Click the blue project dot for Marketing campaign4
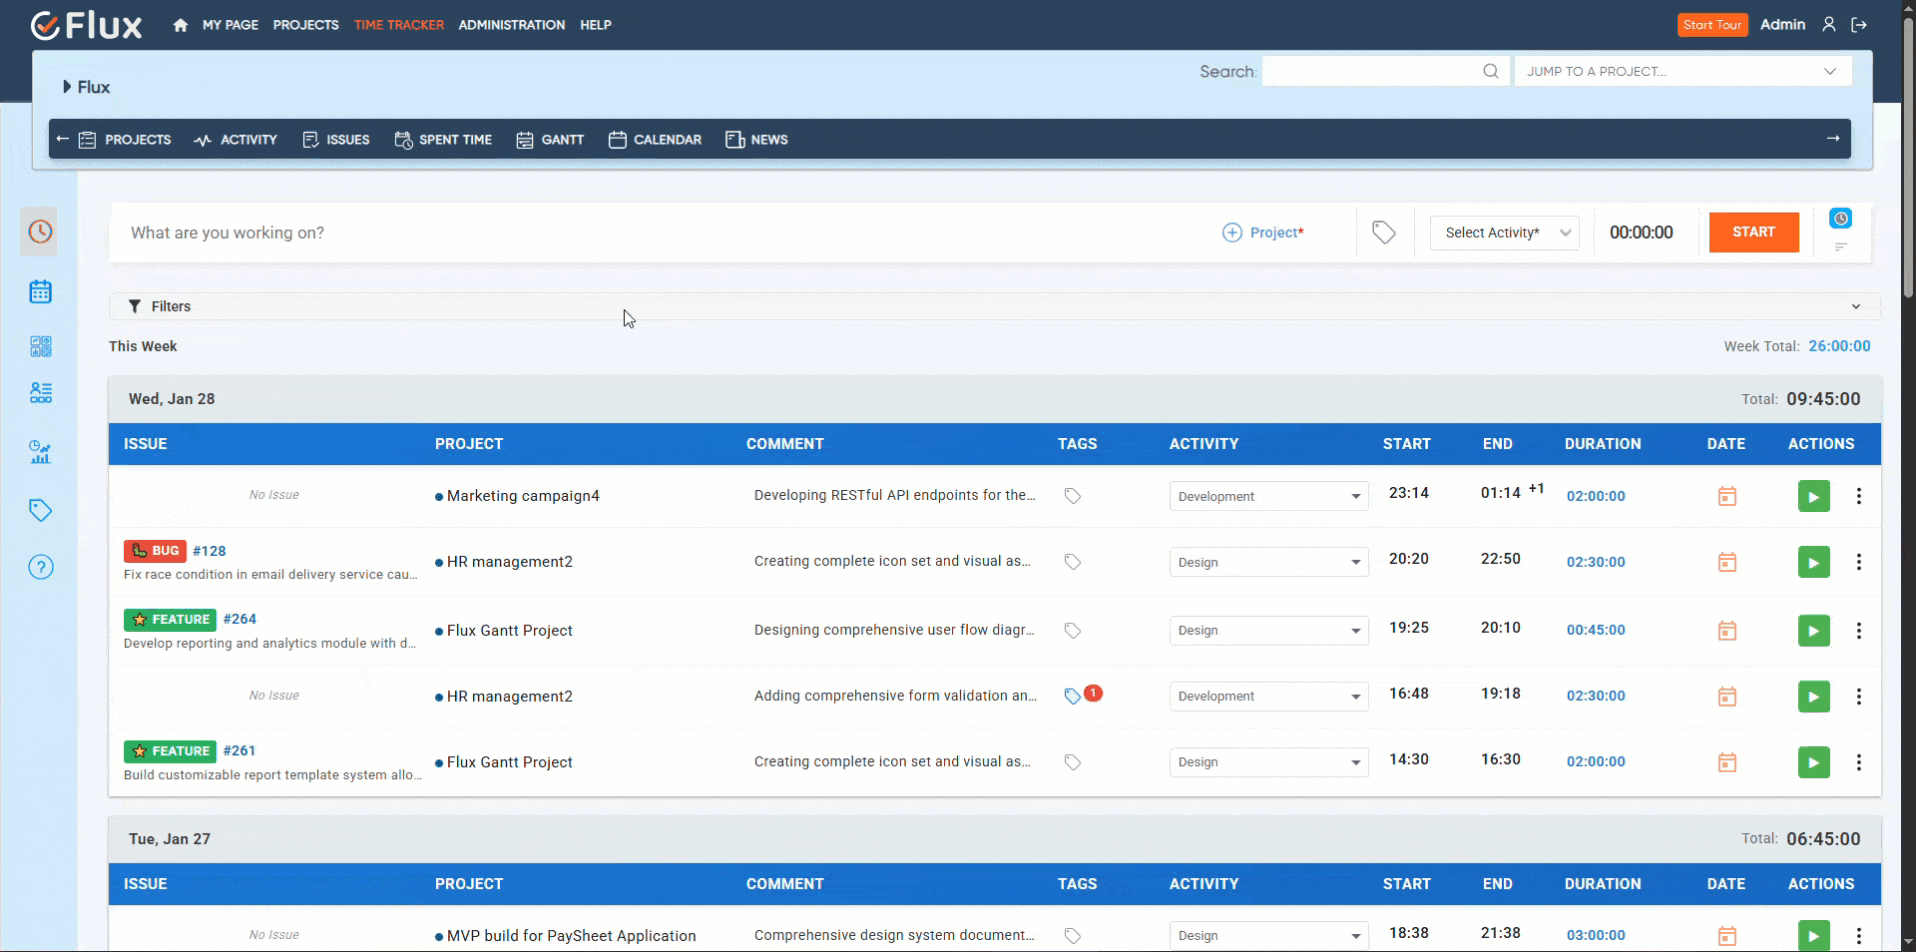 pyautogui.click(x=439, y=497)
